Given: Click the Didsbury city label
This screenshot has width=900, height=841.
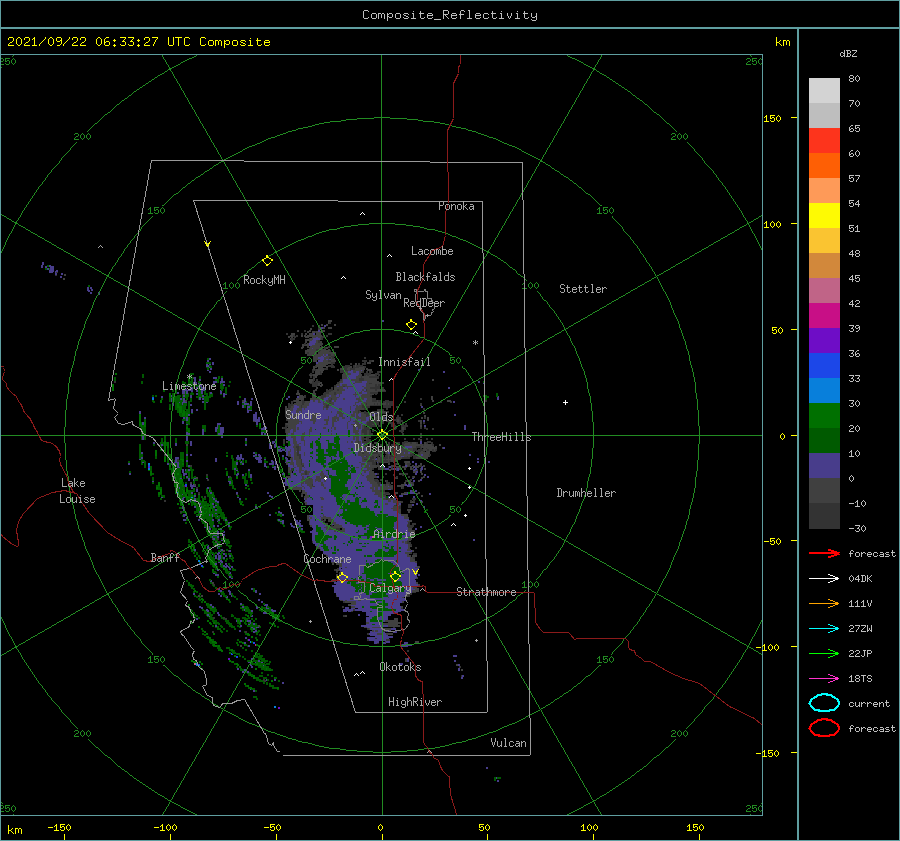Looking at the screenshot, I should pyautogui.click(x=377, y=448).
